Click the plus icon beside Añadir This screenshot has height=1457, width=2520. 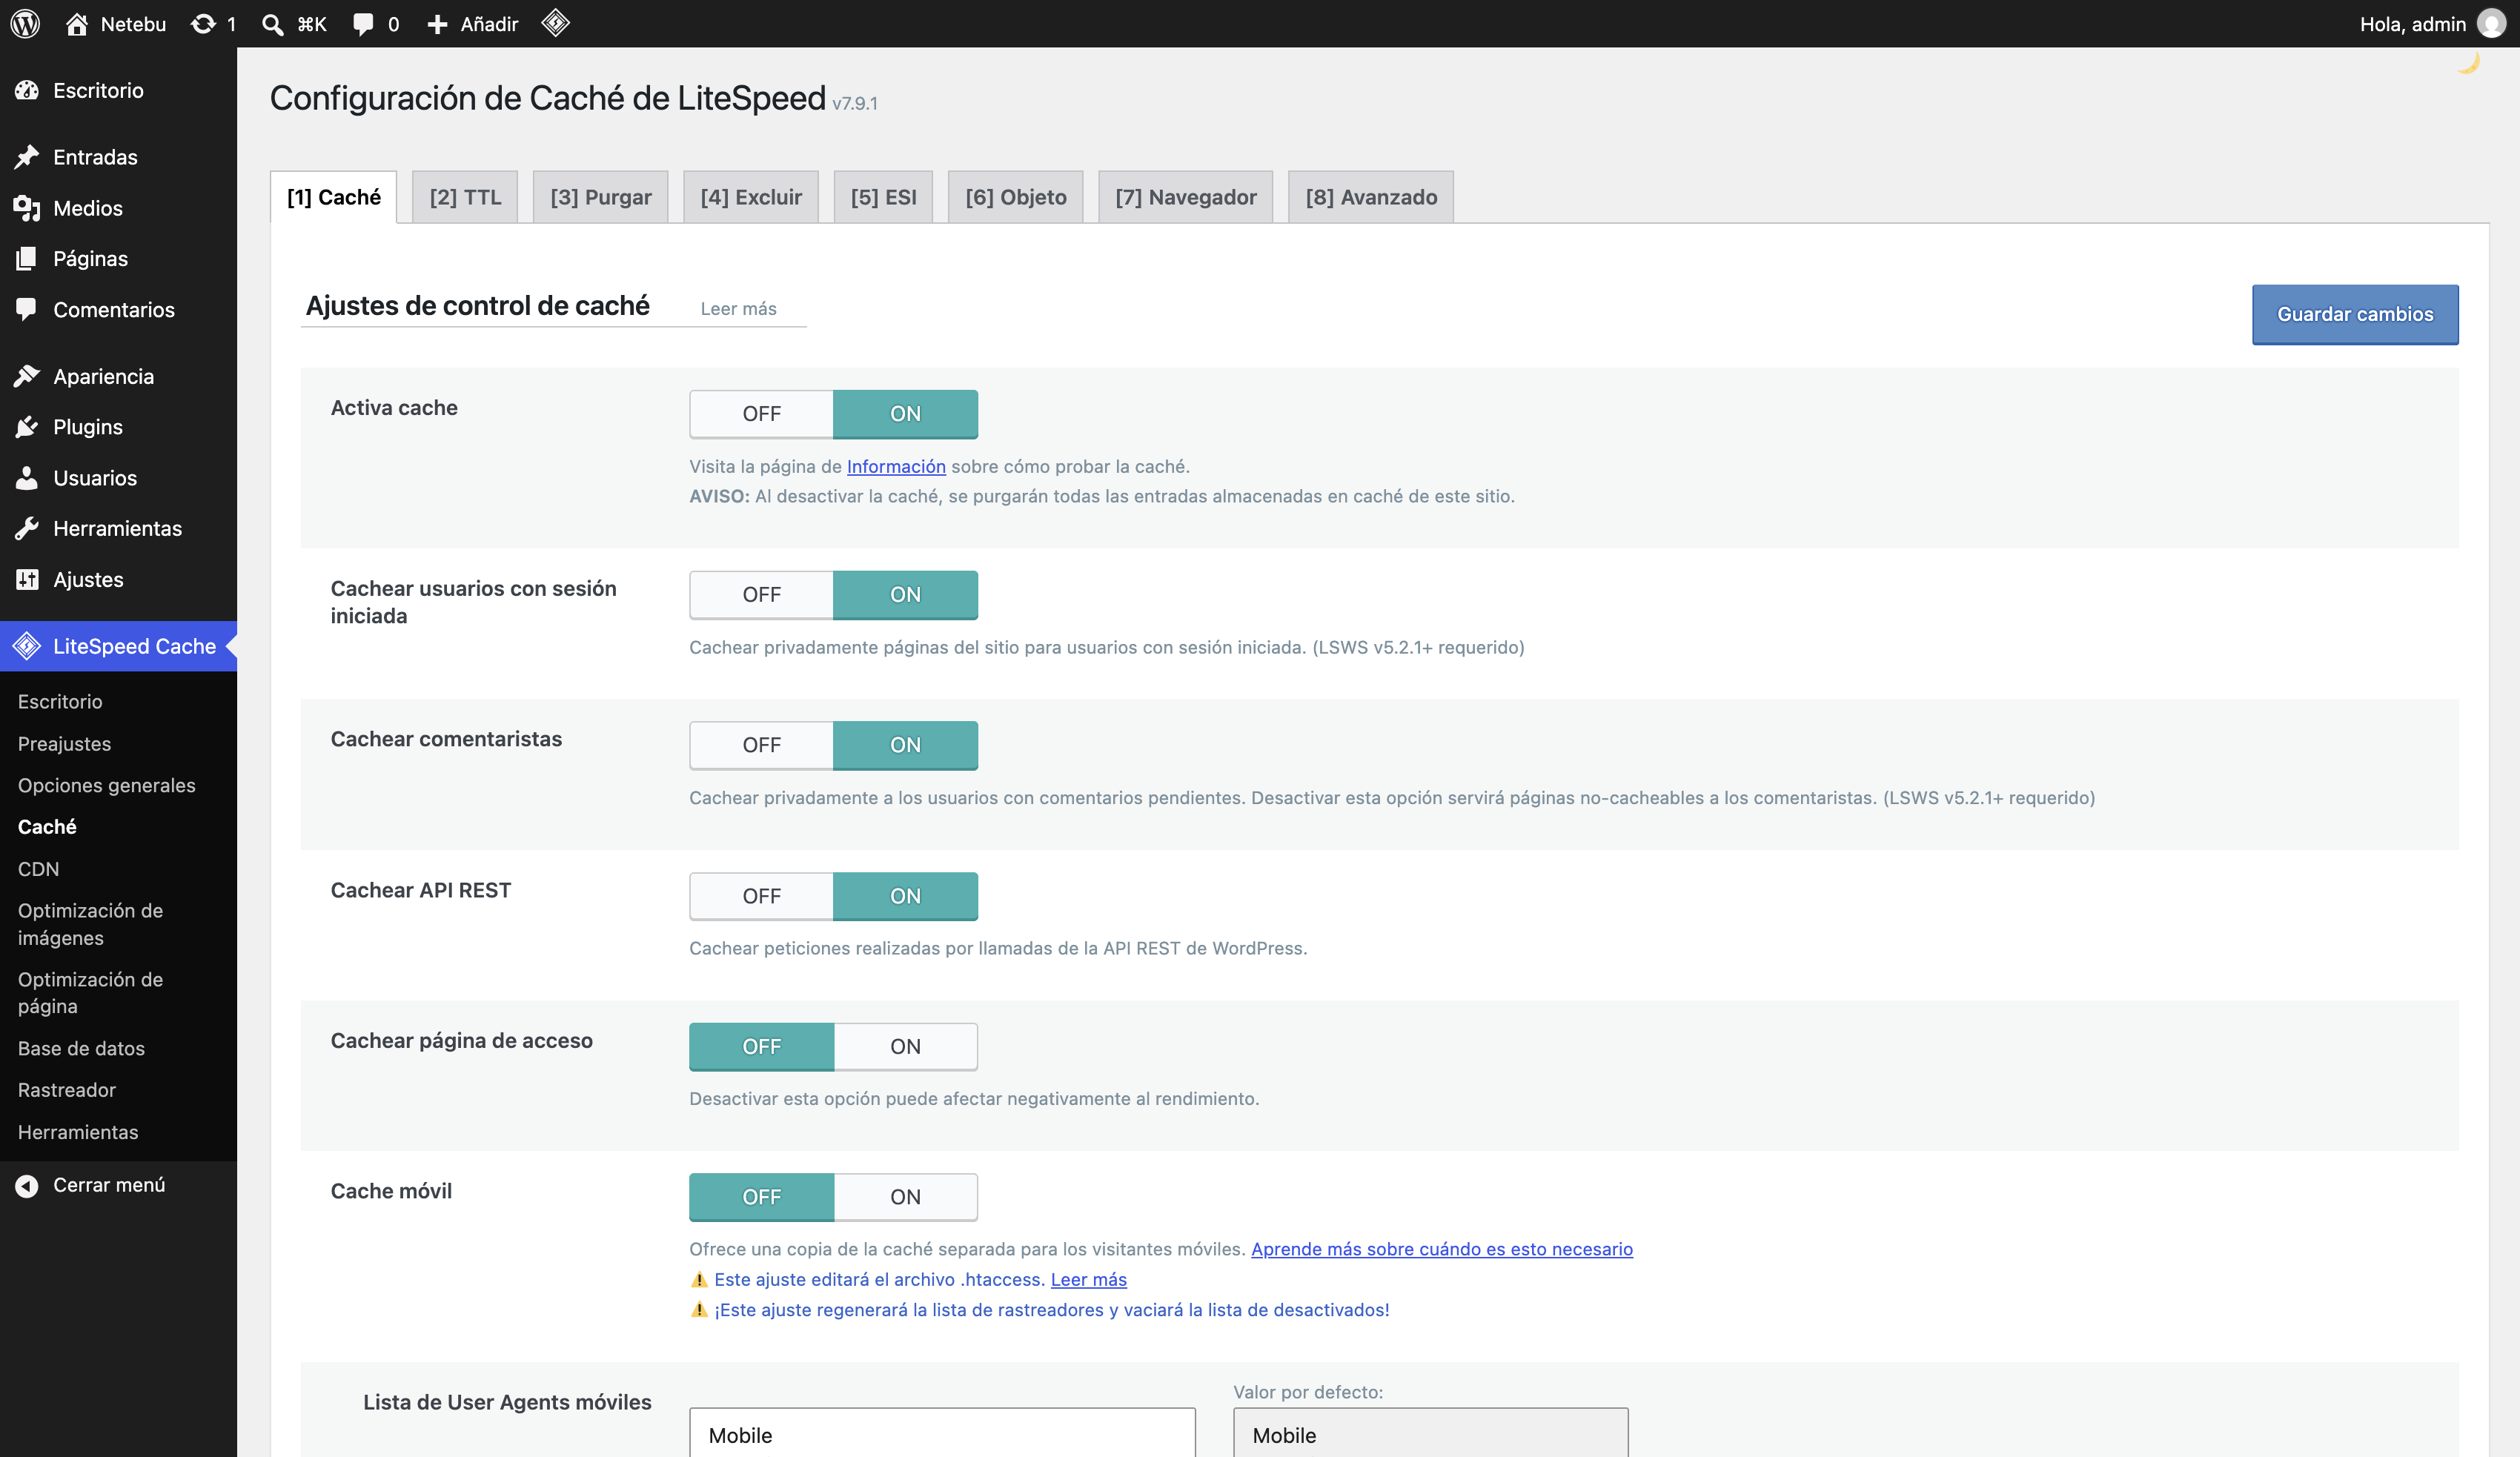(437, 24)
